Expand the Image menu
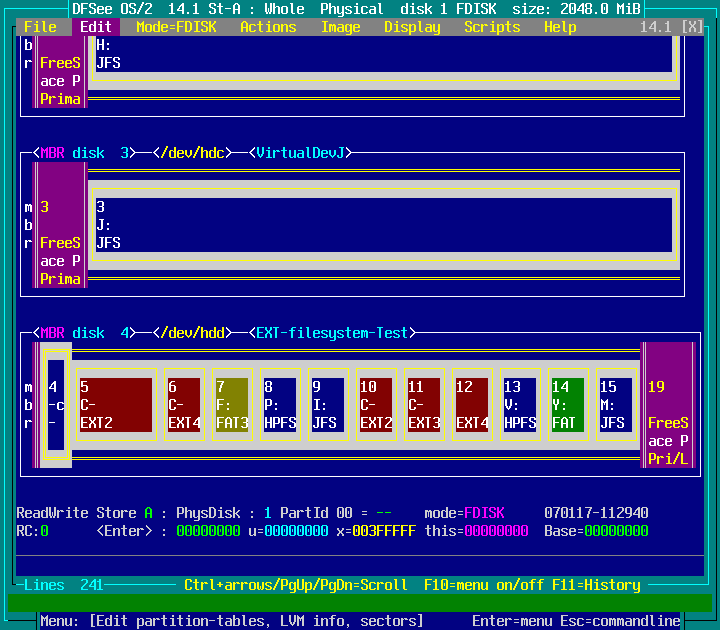This screenshot has width=720, height=630. click(x=340, y=27)
